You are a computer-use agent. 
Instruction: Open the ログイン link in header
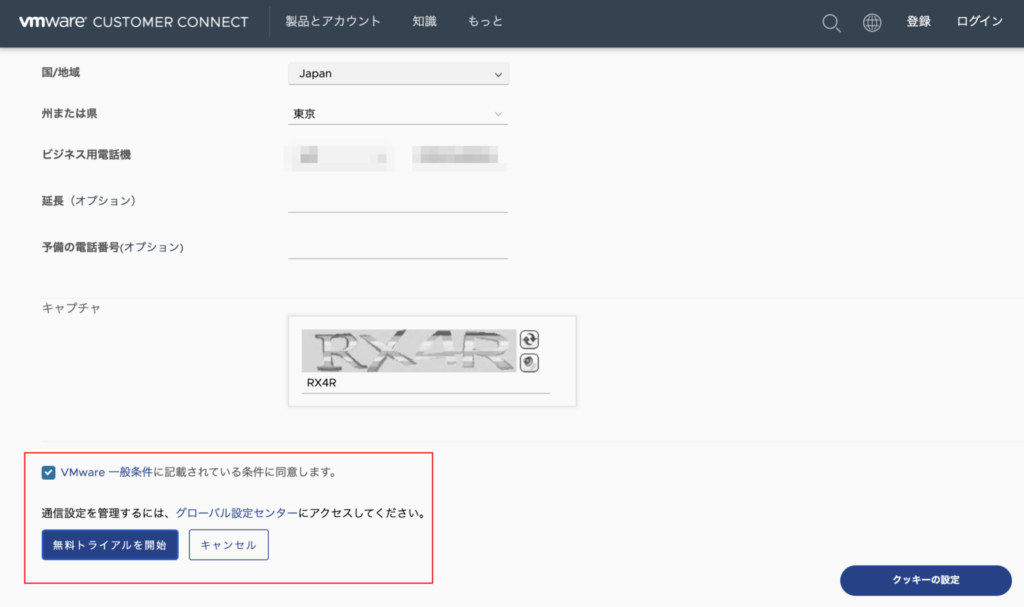tap(980, 22)
